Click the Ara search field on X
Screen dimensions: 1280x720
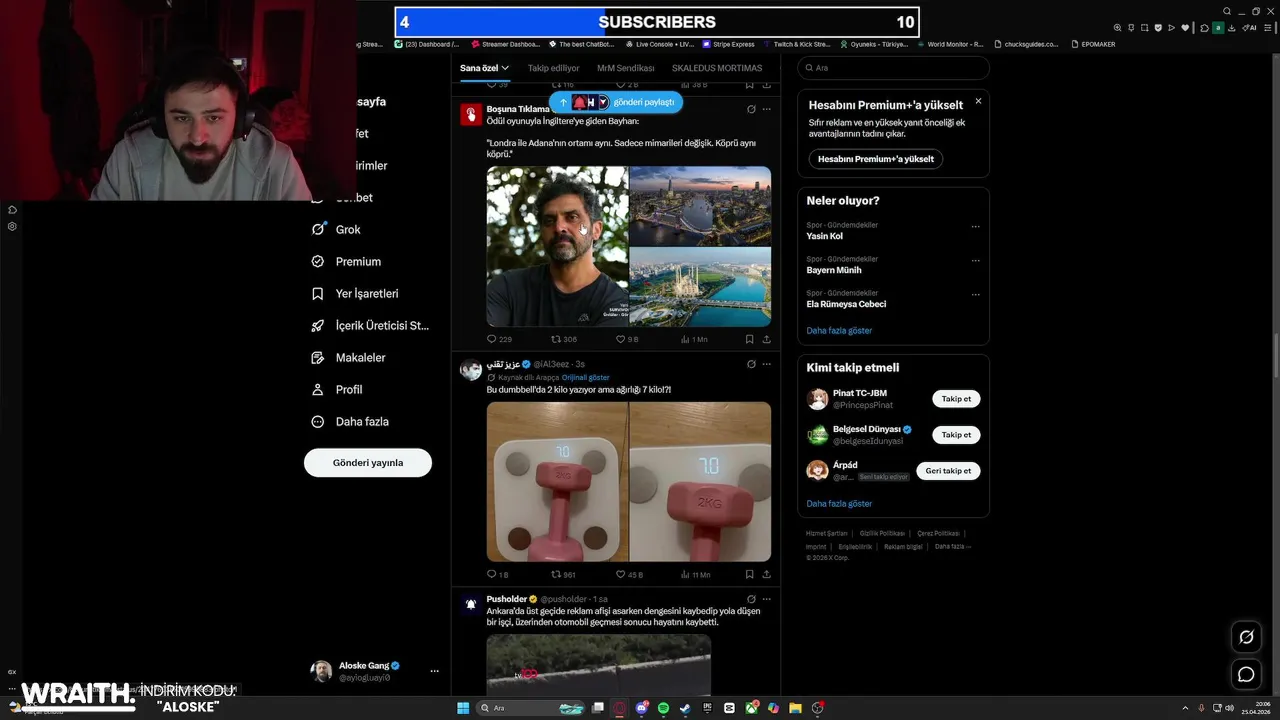[893, 68]
